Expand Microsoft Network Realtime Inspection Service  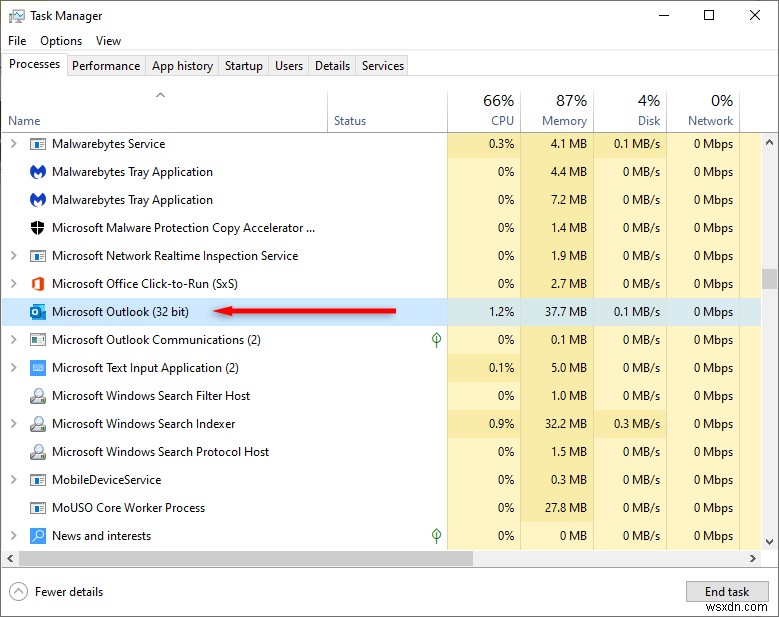tap(14, 255)
